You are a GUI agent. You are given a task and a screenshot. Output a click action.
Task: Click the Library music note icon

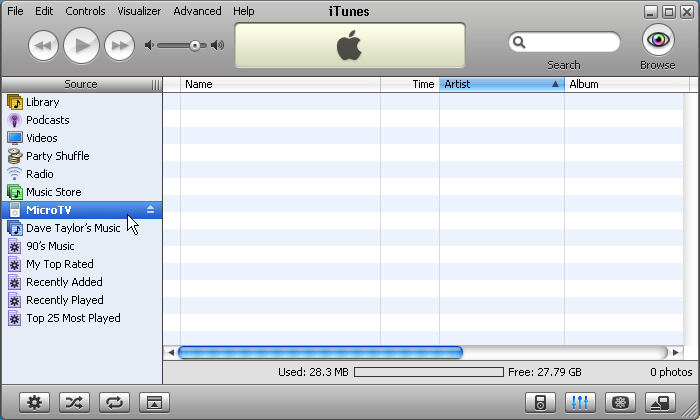pyautogui.click(x=15, y=102)
